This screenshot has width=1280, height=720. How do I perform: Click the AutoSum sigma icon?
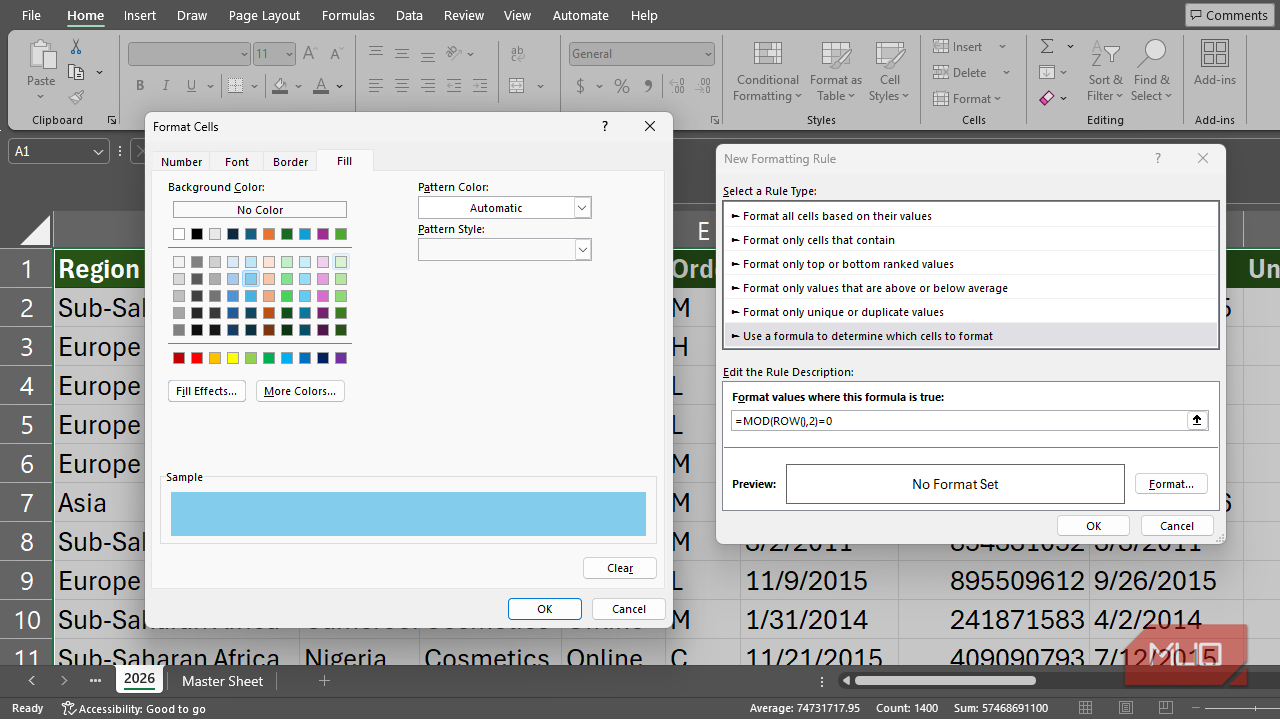pyautogui.click(x=1047, y=47)
